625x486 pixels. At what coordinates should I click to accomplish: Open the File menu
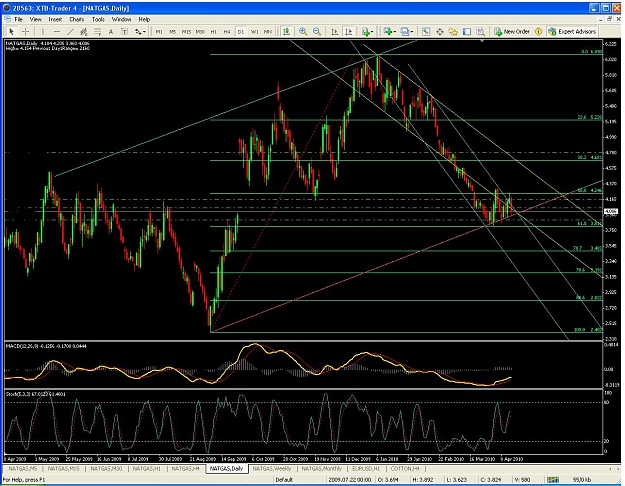coord(19,19)
